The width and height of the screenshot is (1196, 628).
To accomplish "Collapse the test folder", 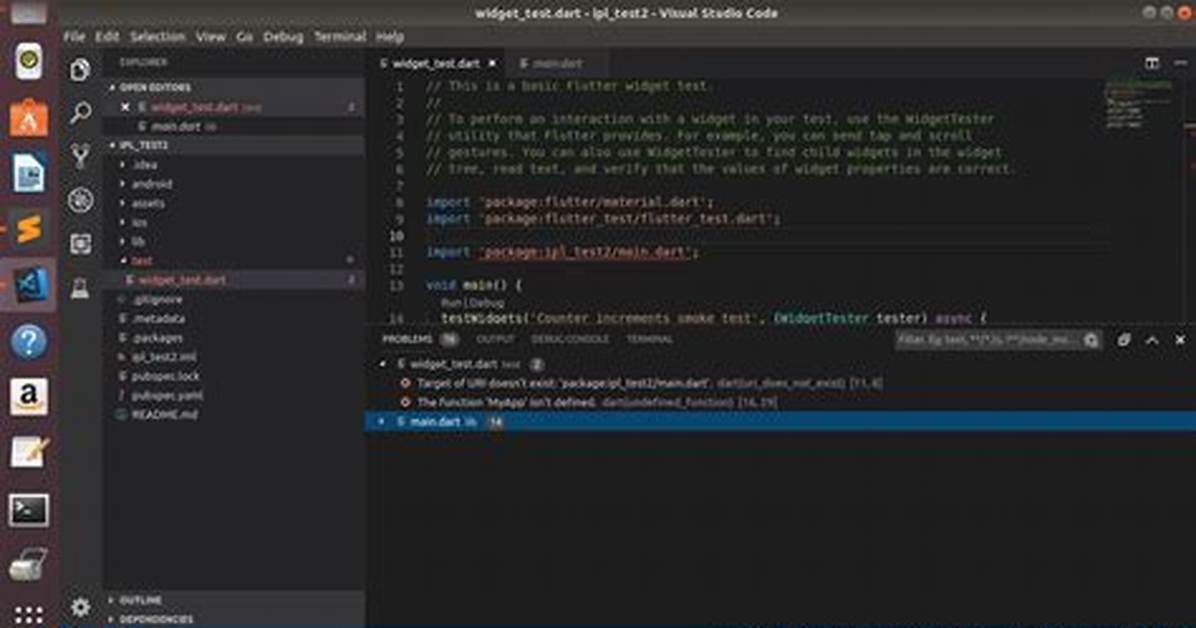I will 141,261.
